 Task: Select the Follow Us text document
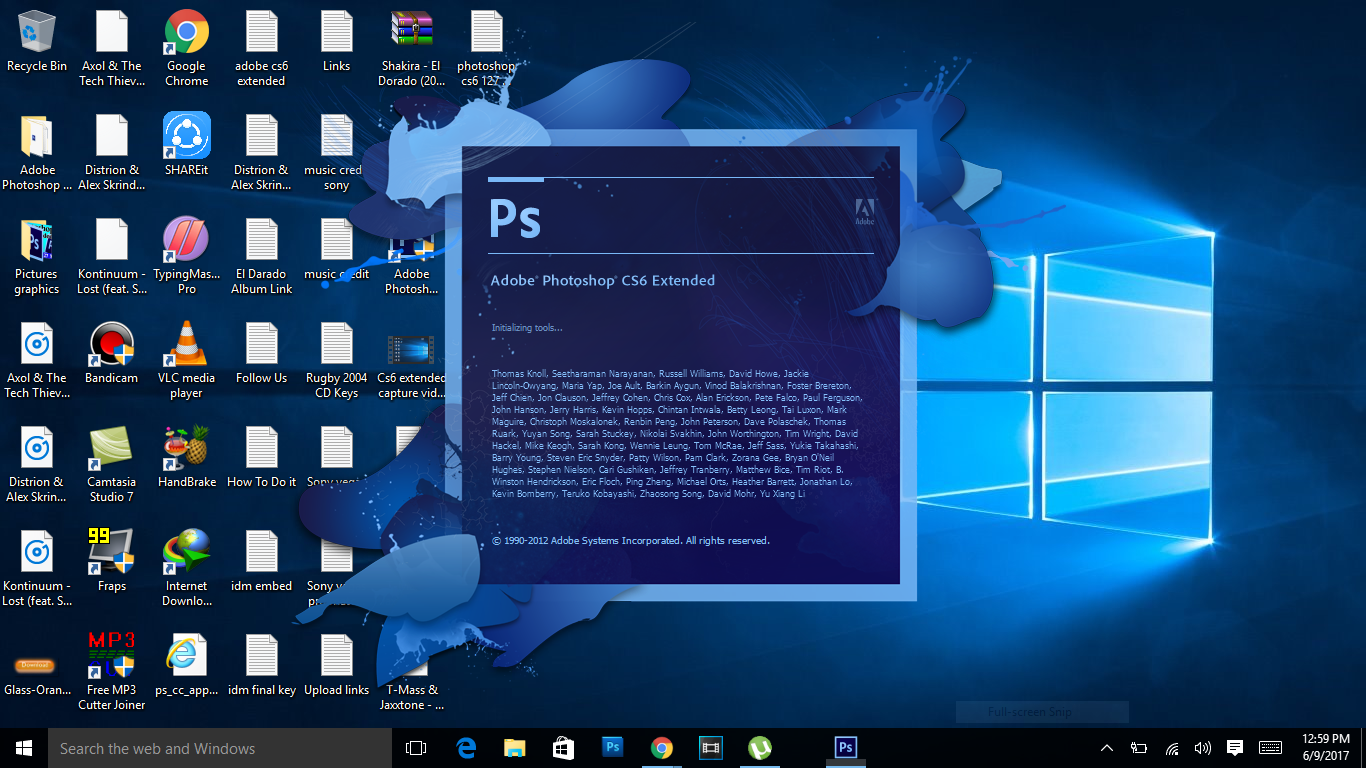[x=262, y=353]
